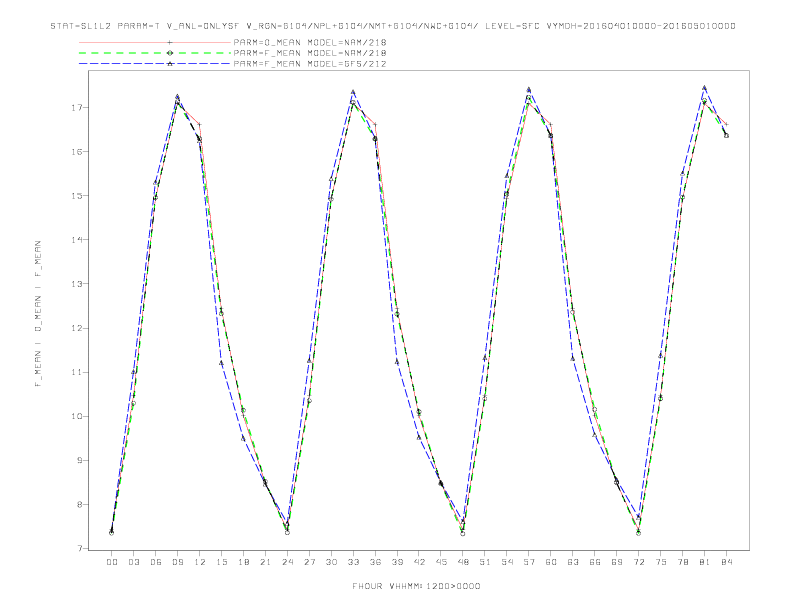Screen dimensions: 792x612
Task: Click y-axis tick label 8
Action: (80, 504)
